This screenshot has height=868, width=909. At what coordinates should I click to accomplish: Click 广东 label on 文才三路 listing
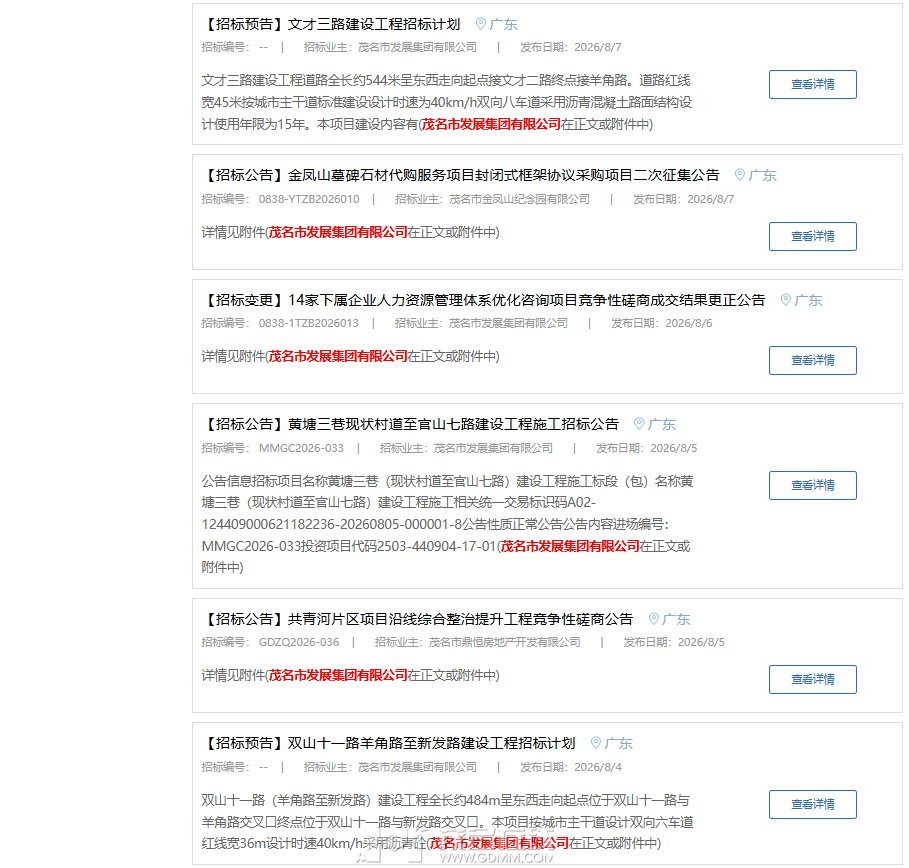pos(503,24)
